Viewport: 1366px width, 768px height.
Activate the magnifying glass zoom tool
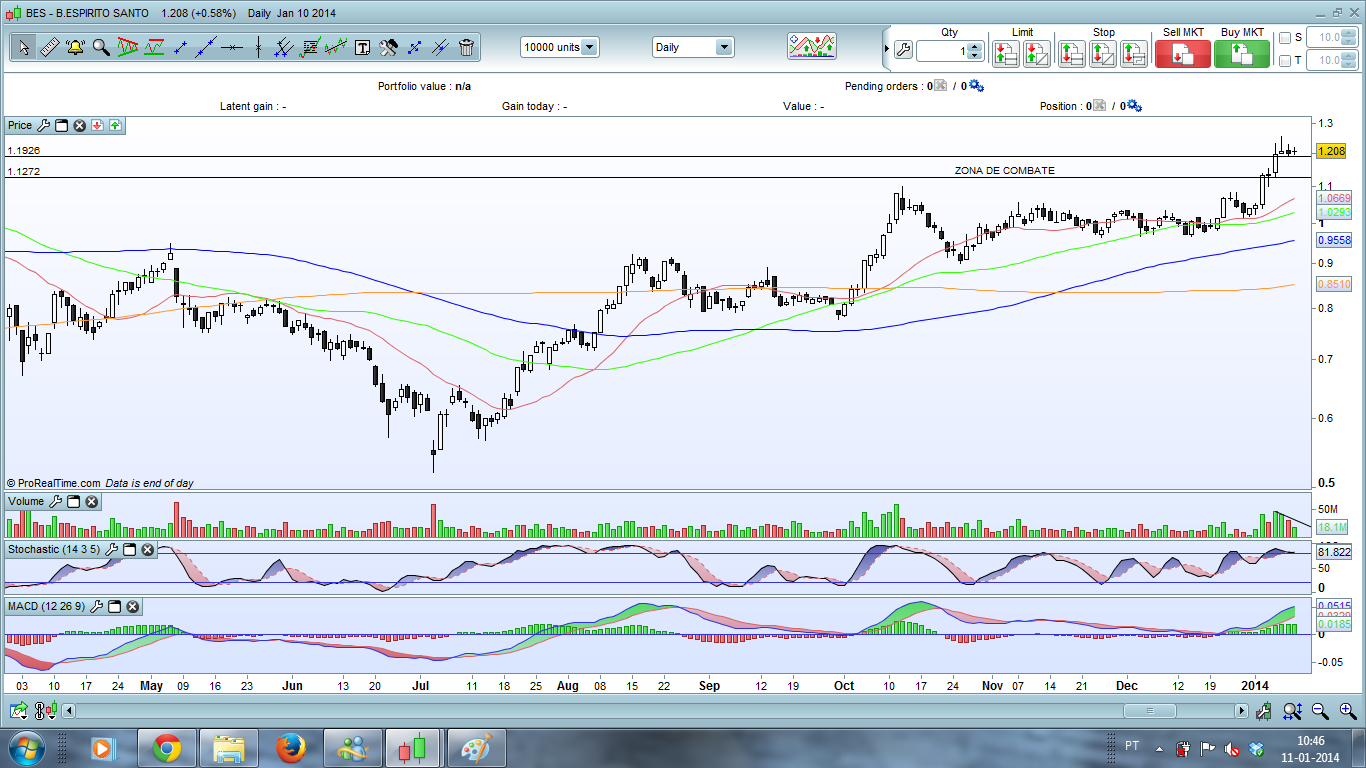101,47
